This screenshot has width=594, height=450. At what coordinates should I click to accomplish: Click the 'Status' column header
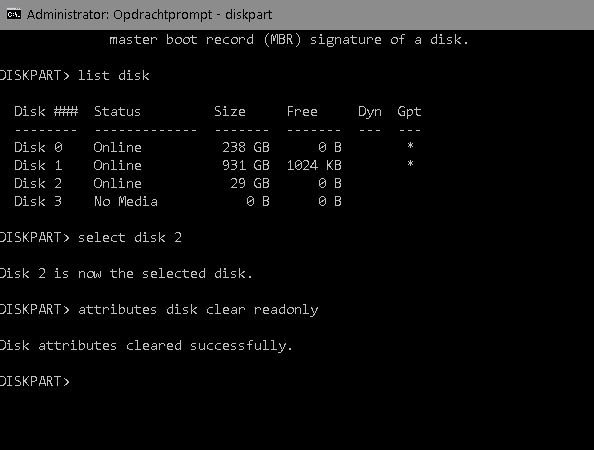[117, 111]
